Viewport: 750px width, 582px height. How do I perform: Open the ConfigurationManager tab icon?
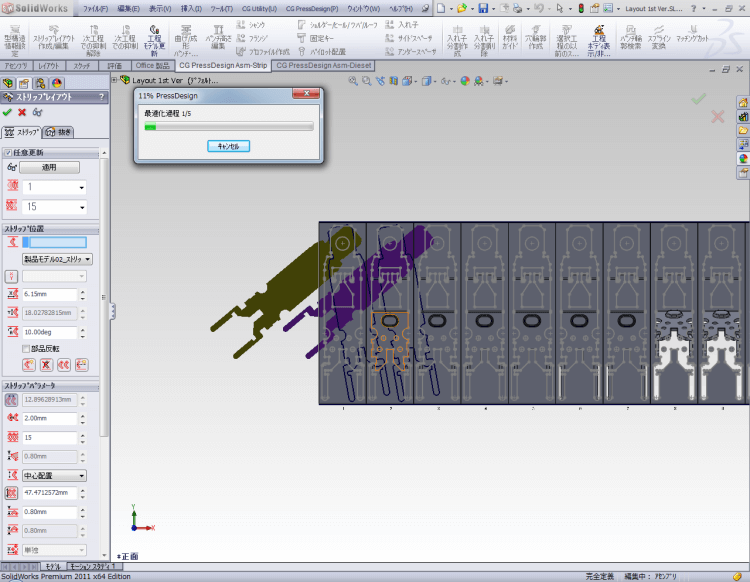click(40, 84)
